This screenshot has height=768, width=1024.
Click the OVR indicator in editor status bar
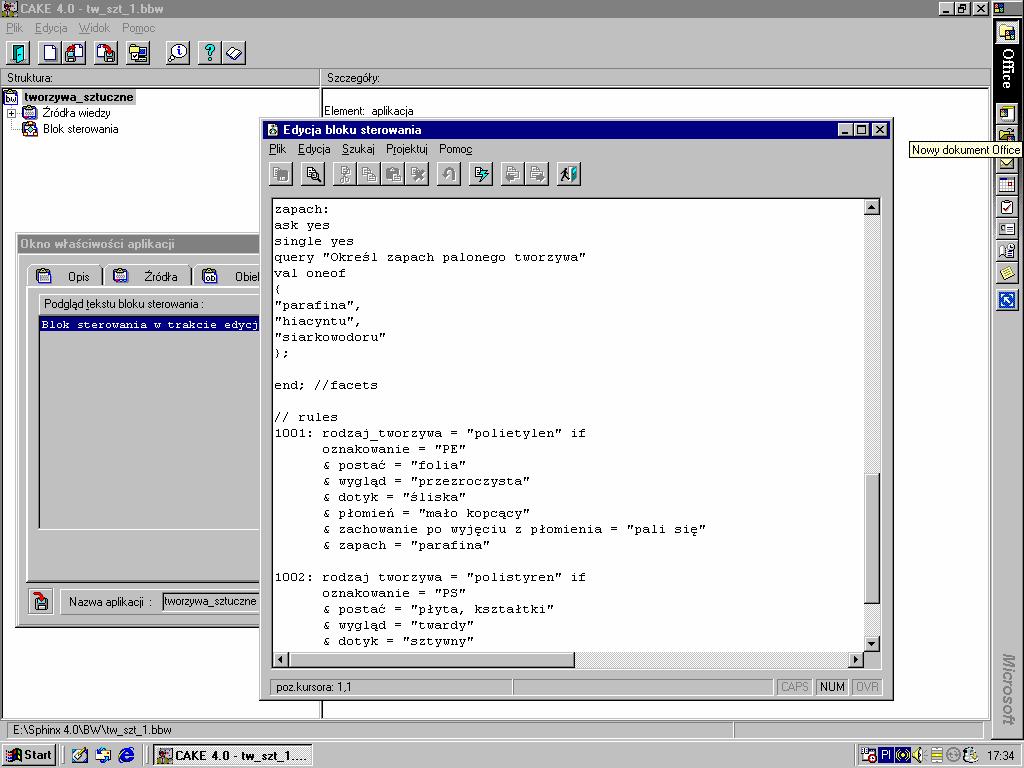[x=867, y=687]
